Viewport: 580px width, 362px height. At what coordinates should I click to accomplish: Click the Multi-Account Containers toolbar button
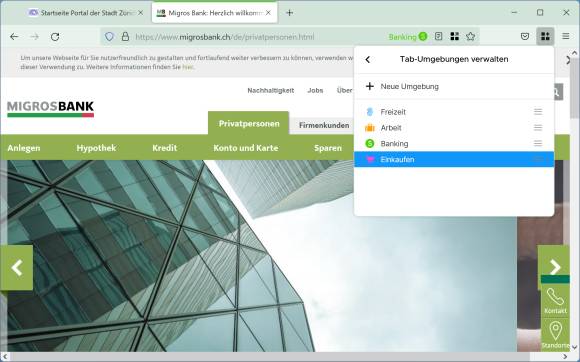[545, 36]
